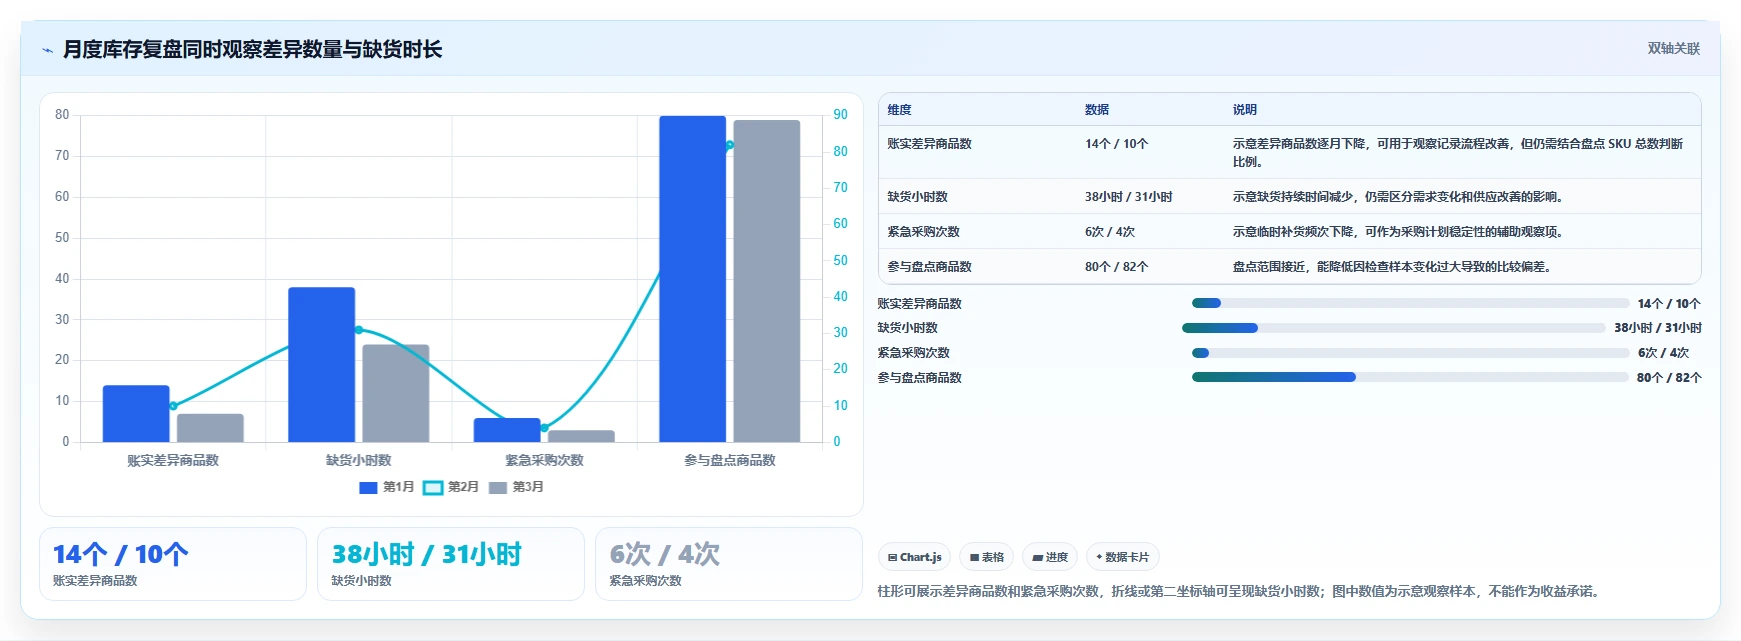Open the 14个 / 10个 stat card
Image resolution: width=1741 pixels, height=641 pixels.
pos(173,564)
